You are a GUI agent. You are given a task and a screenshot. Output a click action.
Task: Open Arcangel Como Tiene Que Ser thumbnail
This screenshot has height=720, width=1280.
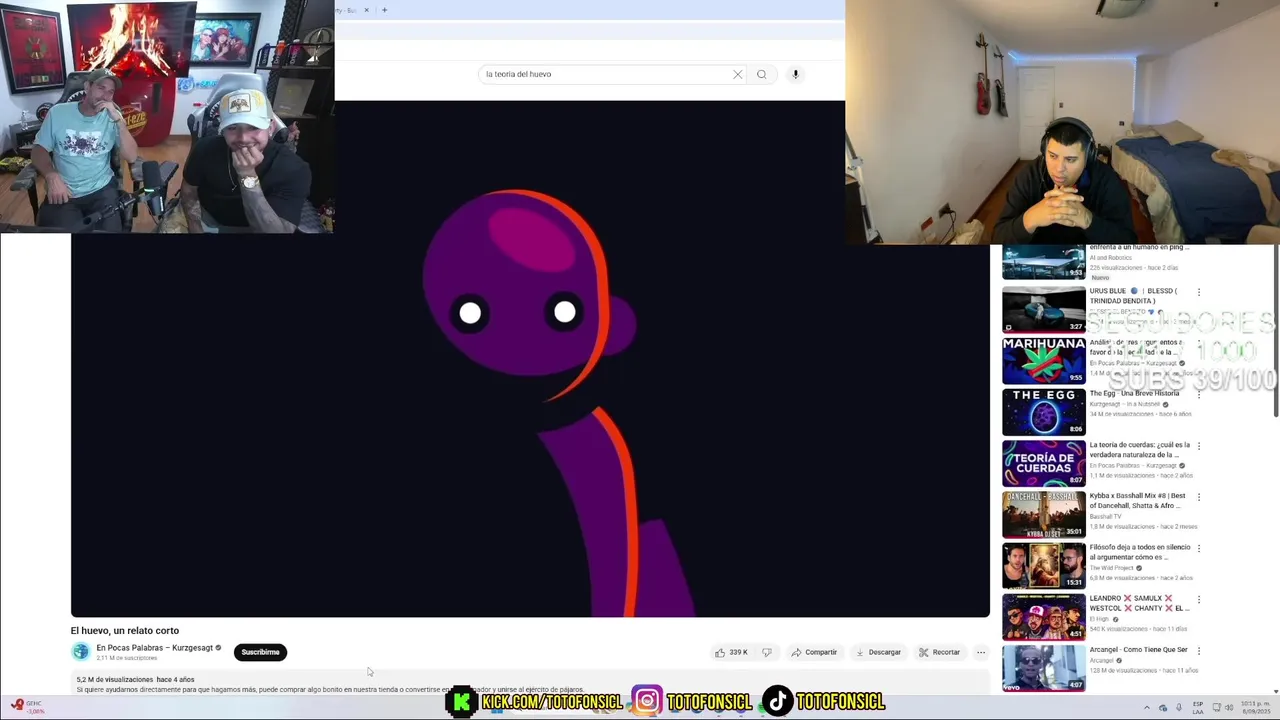1043,668
